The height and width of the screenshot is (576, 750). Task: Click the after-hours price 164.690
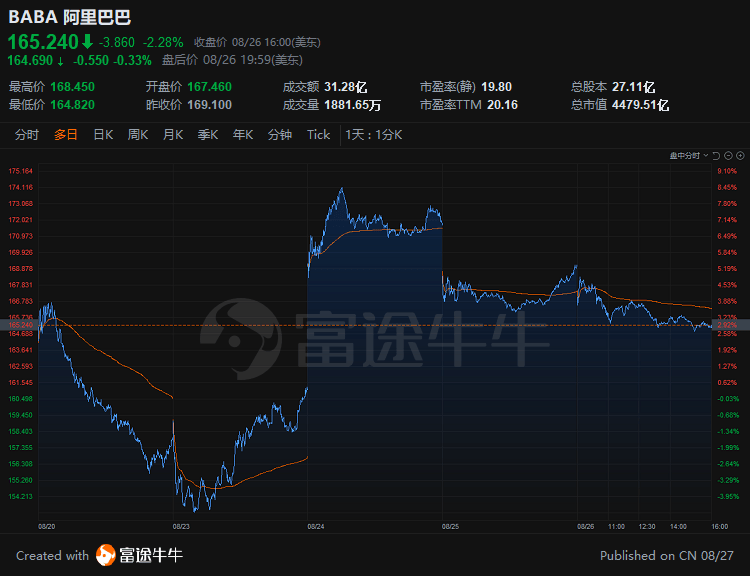pos(30,60)
